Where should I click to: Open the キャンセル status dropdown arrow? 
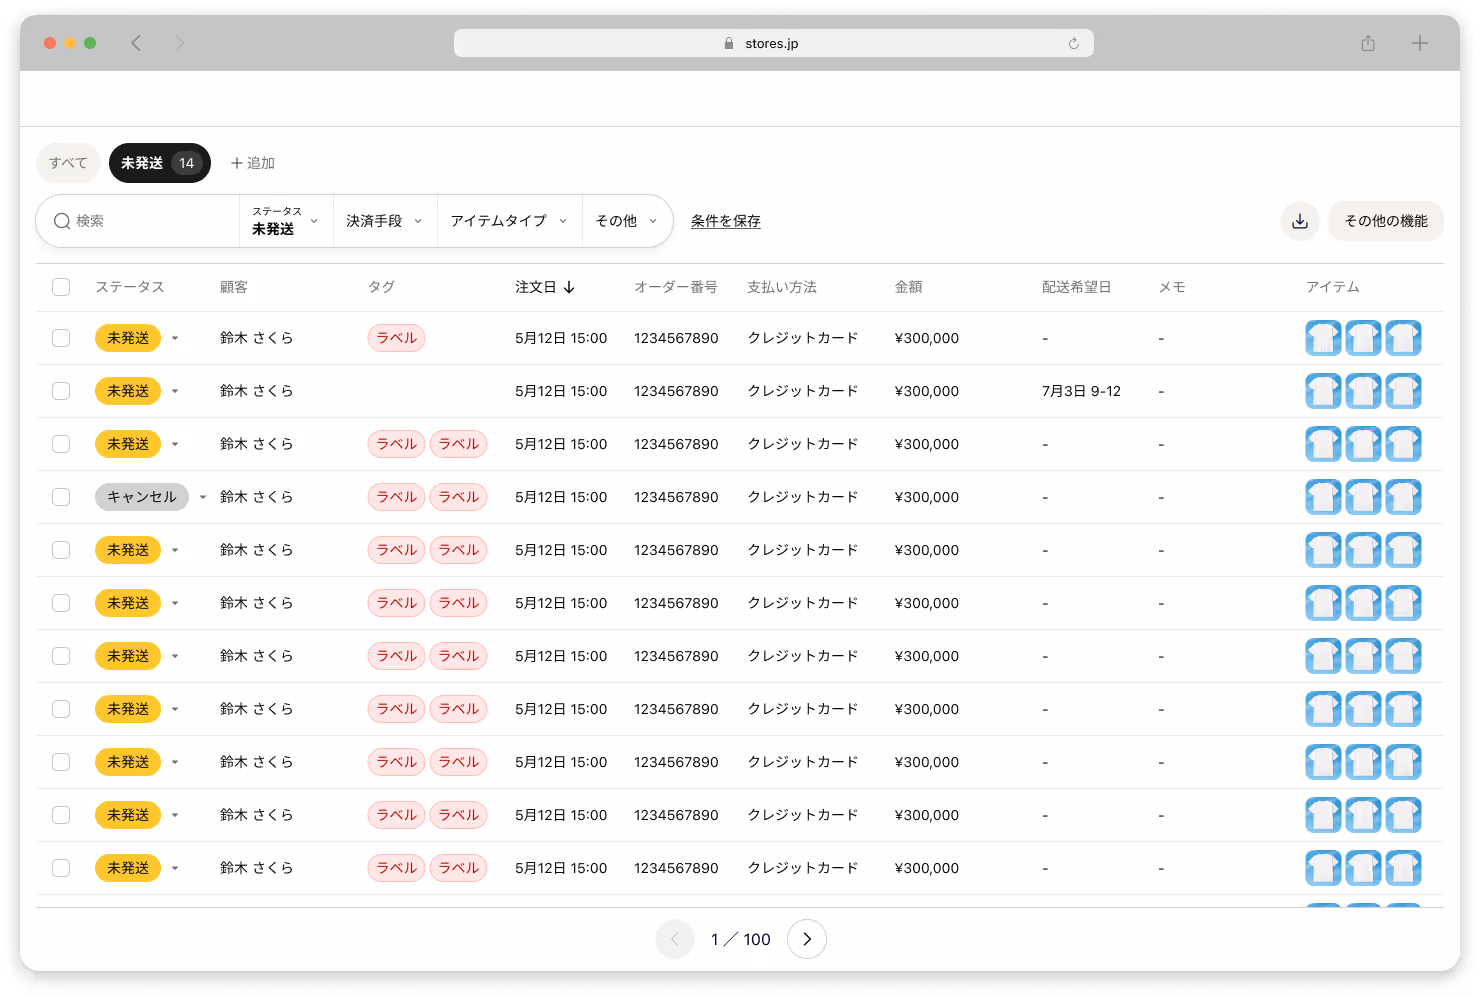pyautogui.click(x=203, y=497)
